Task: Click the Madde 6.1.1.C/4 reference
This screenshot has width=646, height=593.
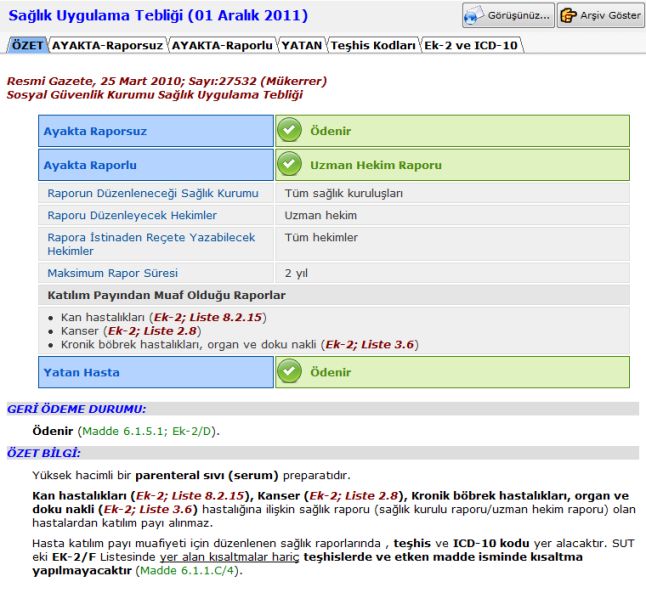Action: tap(190, 571)
